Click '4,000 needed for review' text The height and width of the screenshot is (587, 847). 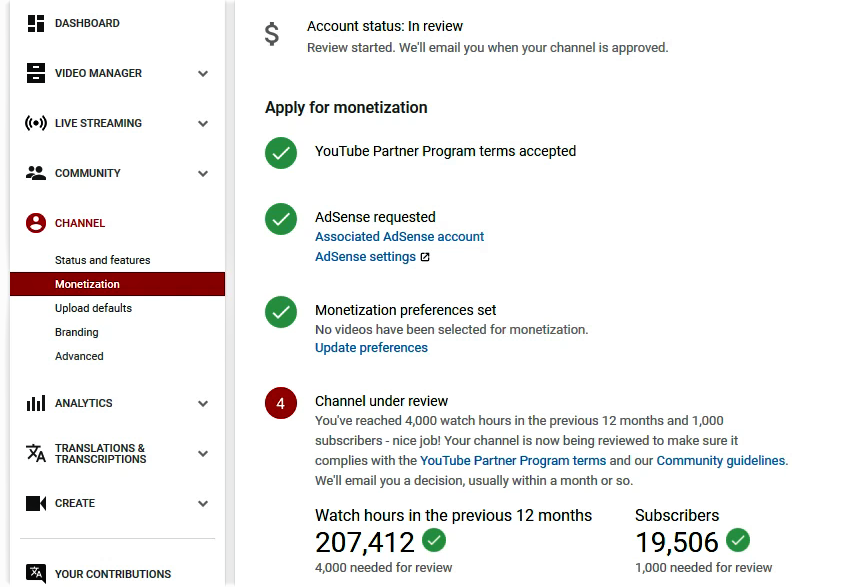coord(384,568)
